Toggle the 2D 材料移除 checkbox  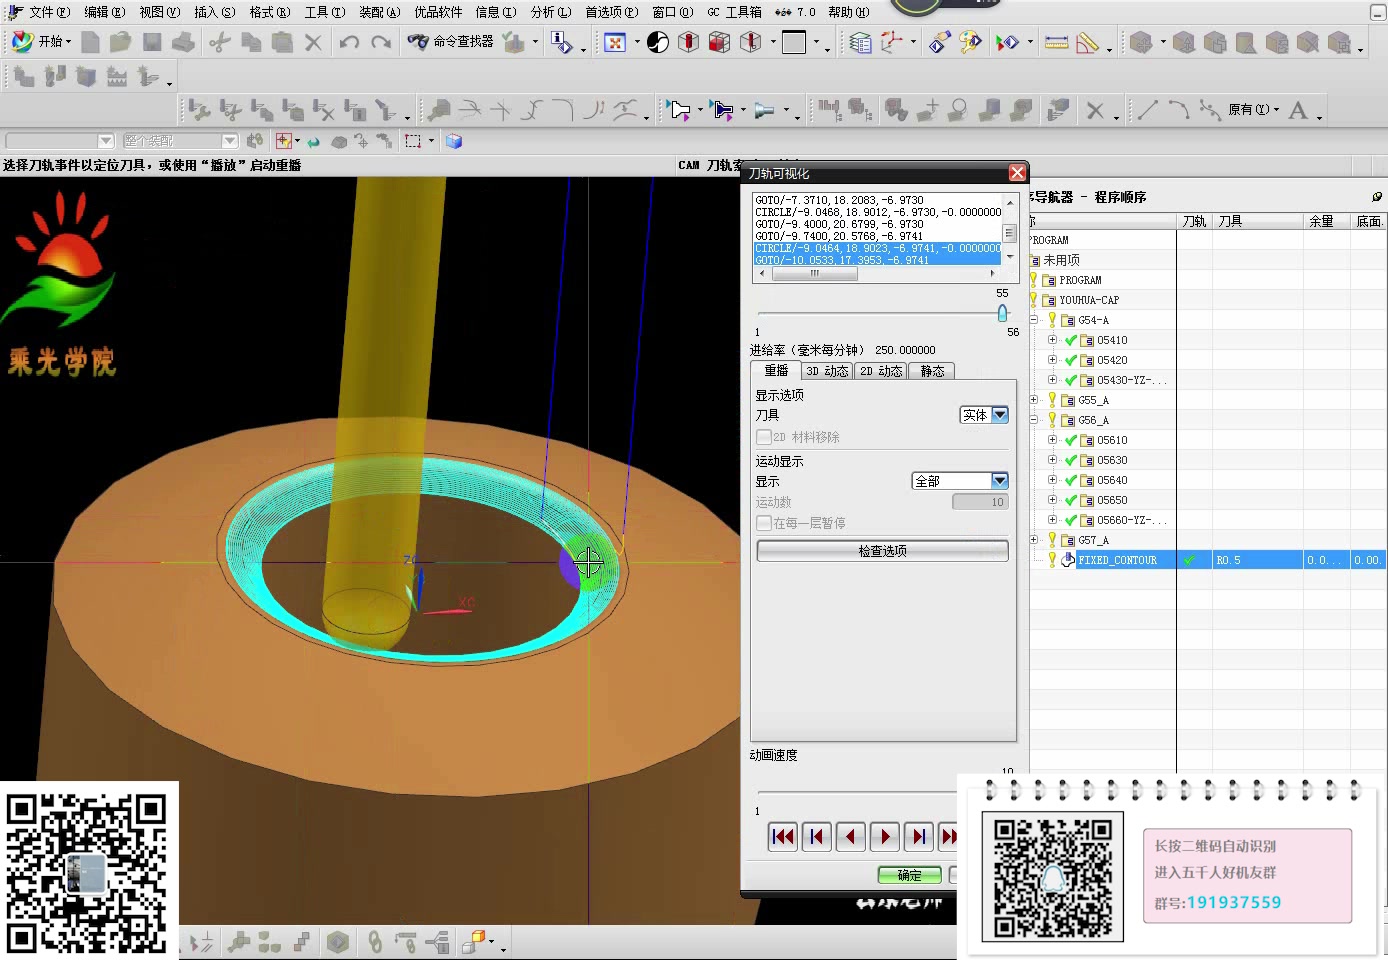(765, 437)
